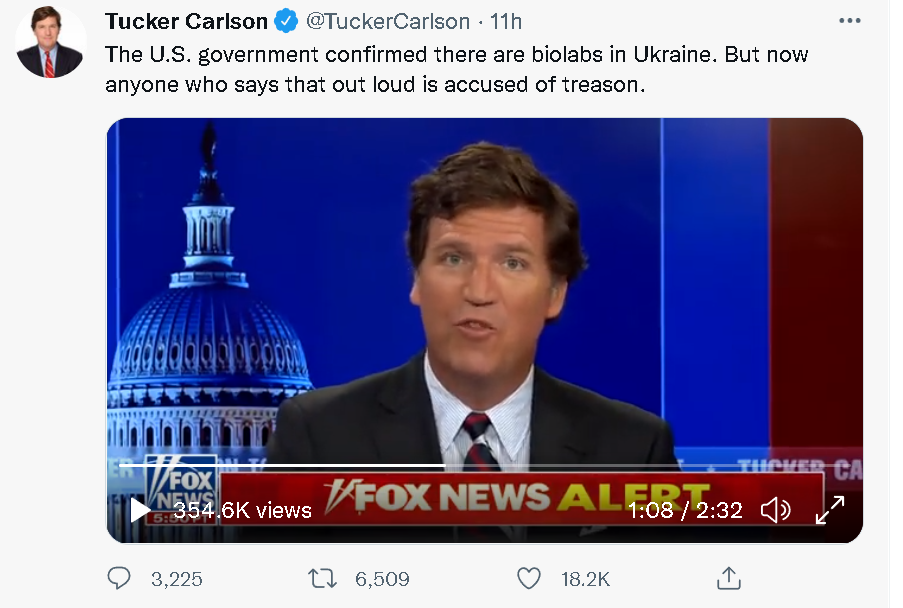This screenshot has height=608, width=903.
Task: Open Tucker Carlson's profile picture
Action: pos(51,43)
